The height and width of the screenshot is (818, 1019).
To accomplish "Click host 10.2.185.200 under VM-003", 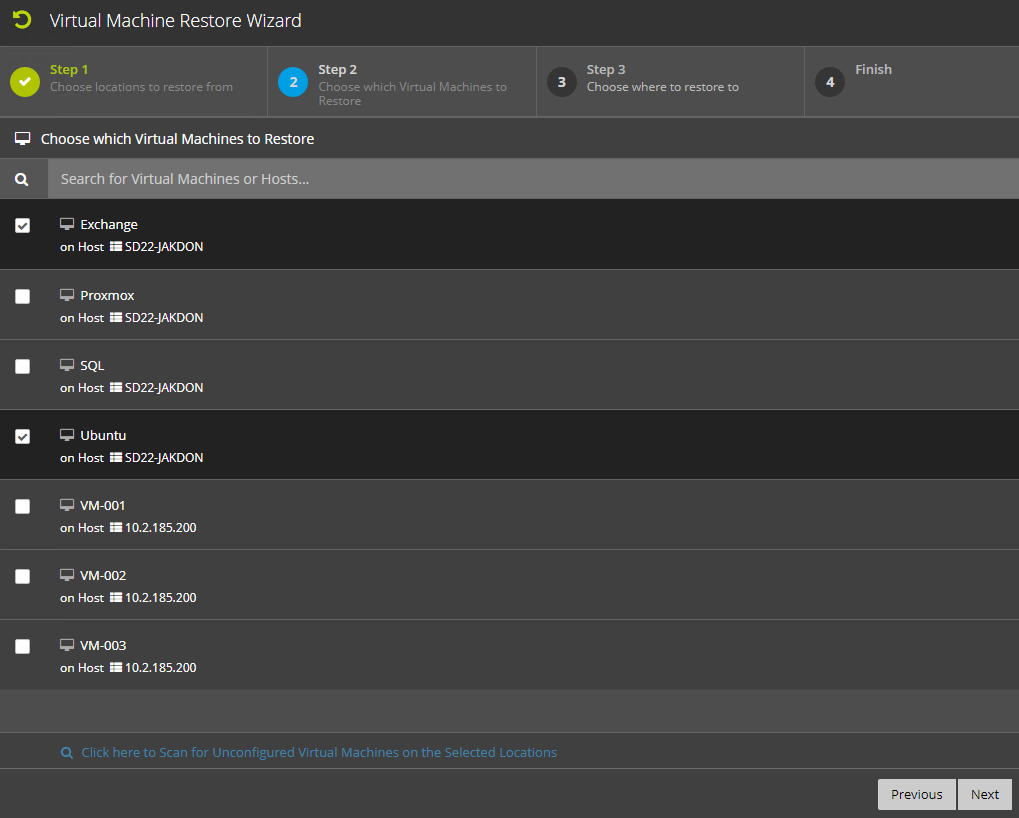I will coord(161,668).
